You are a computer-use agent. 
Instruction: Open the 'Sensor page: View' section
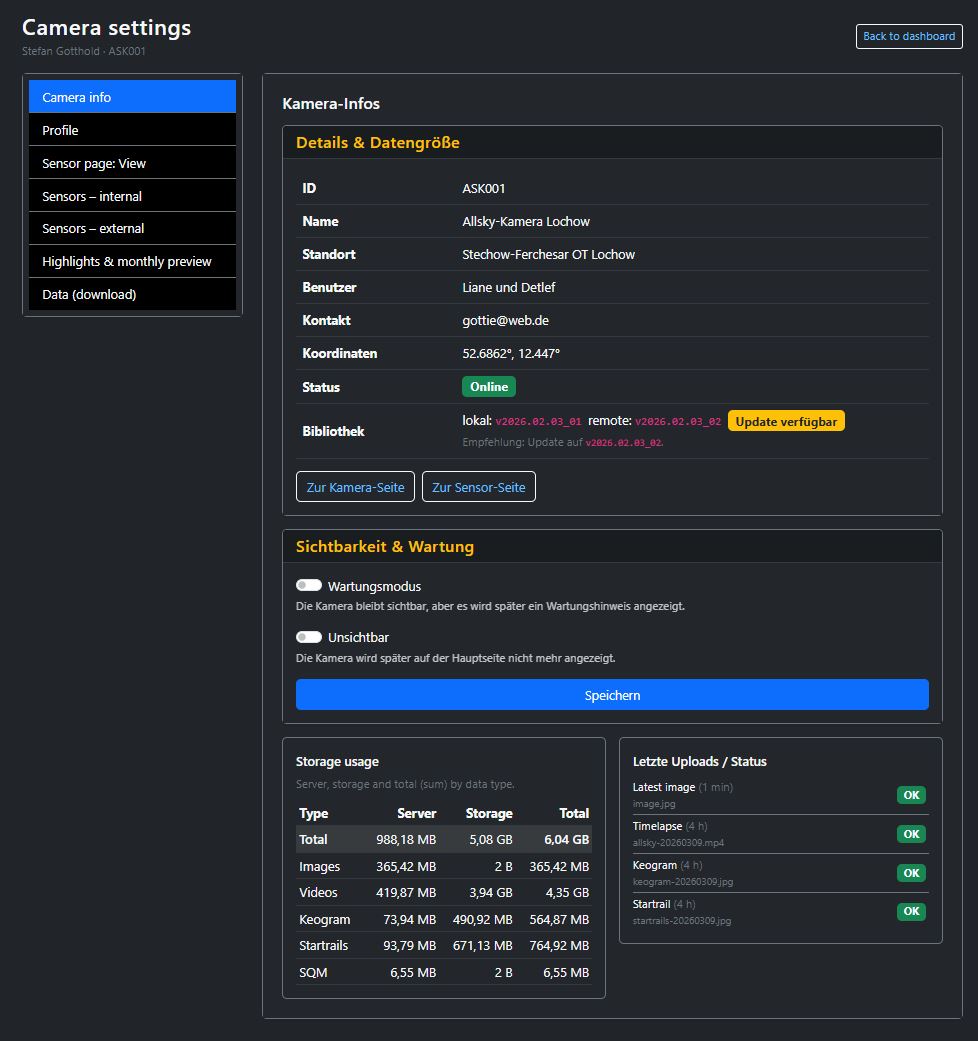[132, 162]
